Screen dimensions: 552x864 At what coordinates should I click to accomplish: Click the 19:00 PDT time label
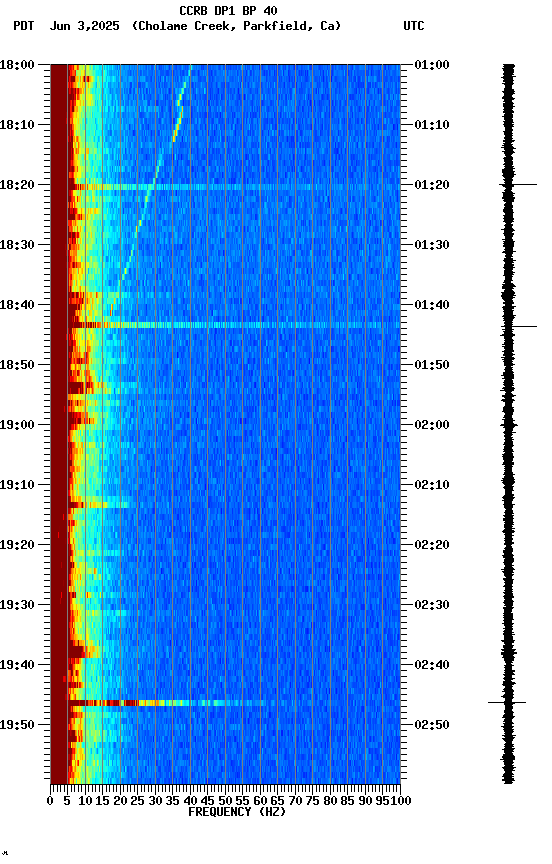17,425
